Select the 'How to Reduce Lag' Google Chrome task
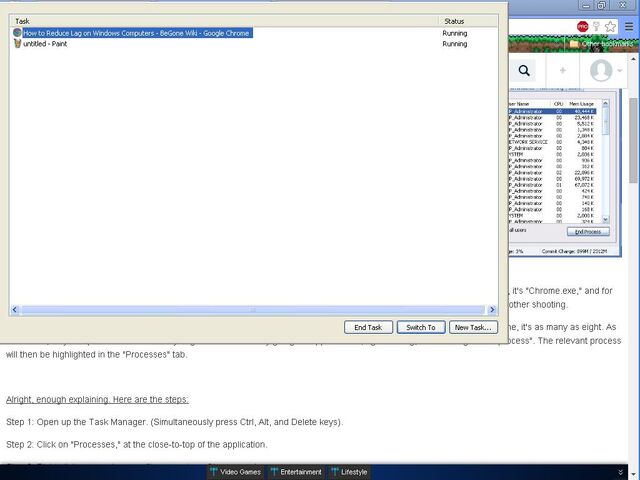The image size is (640, 480). click(136, 33)
